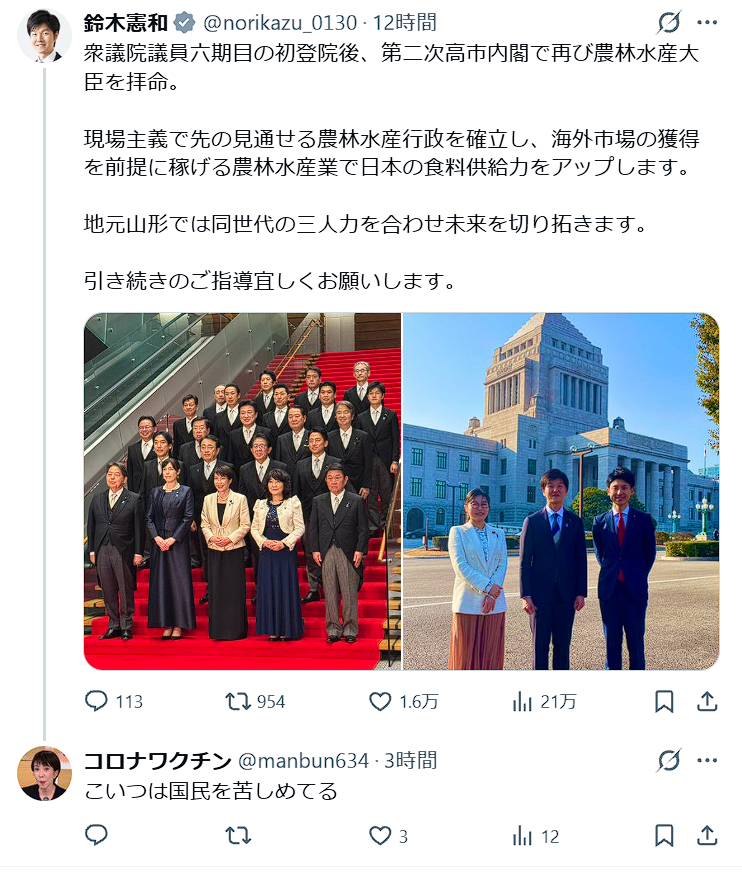Share コロナワクチン's reply

coord(707,835)
